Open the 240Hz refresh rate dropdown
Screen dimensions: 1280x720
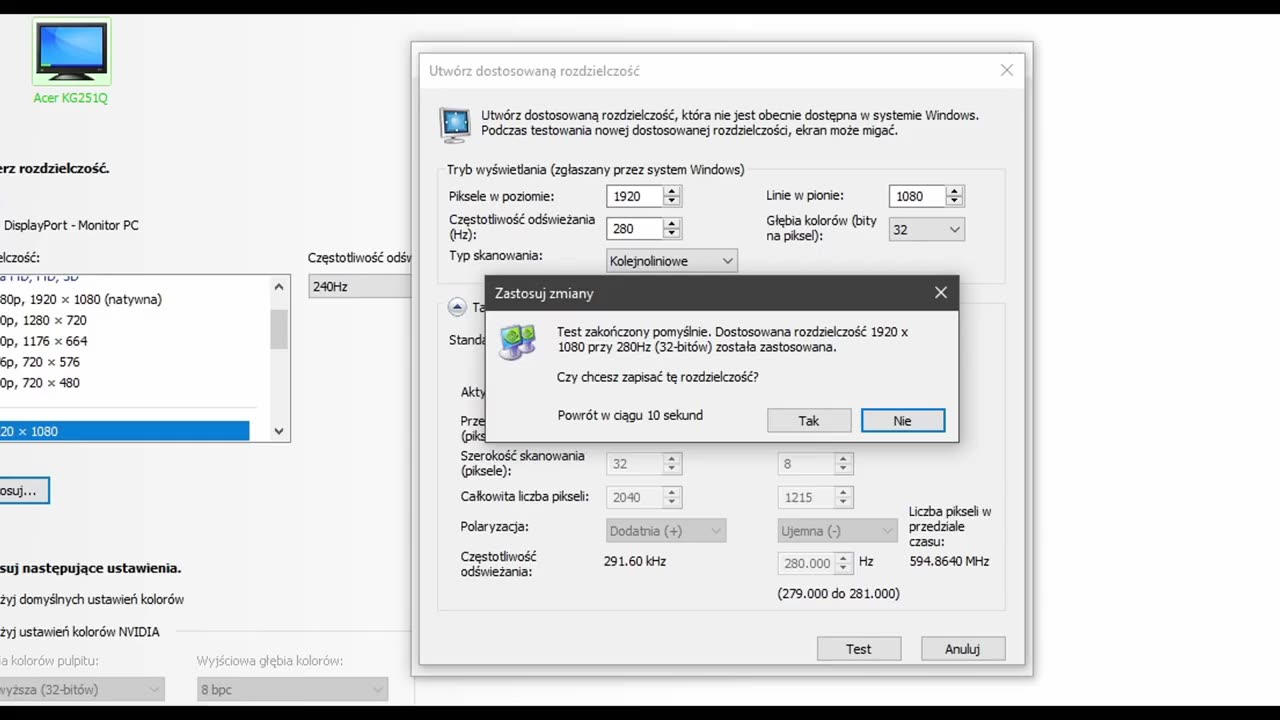pyautogui.click(x=360, y=286)
